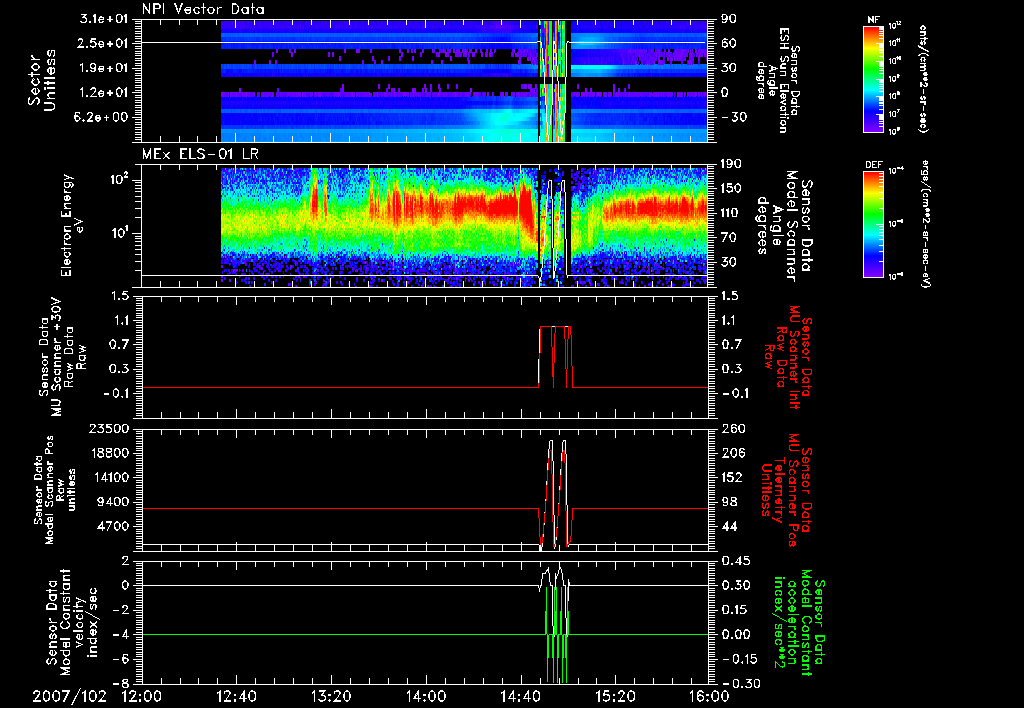Click the "MEx ELS-01 LR" panel title

[x=198, y=155]
